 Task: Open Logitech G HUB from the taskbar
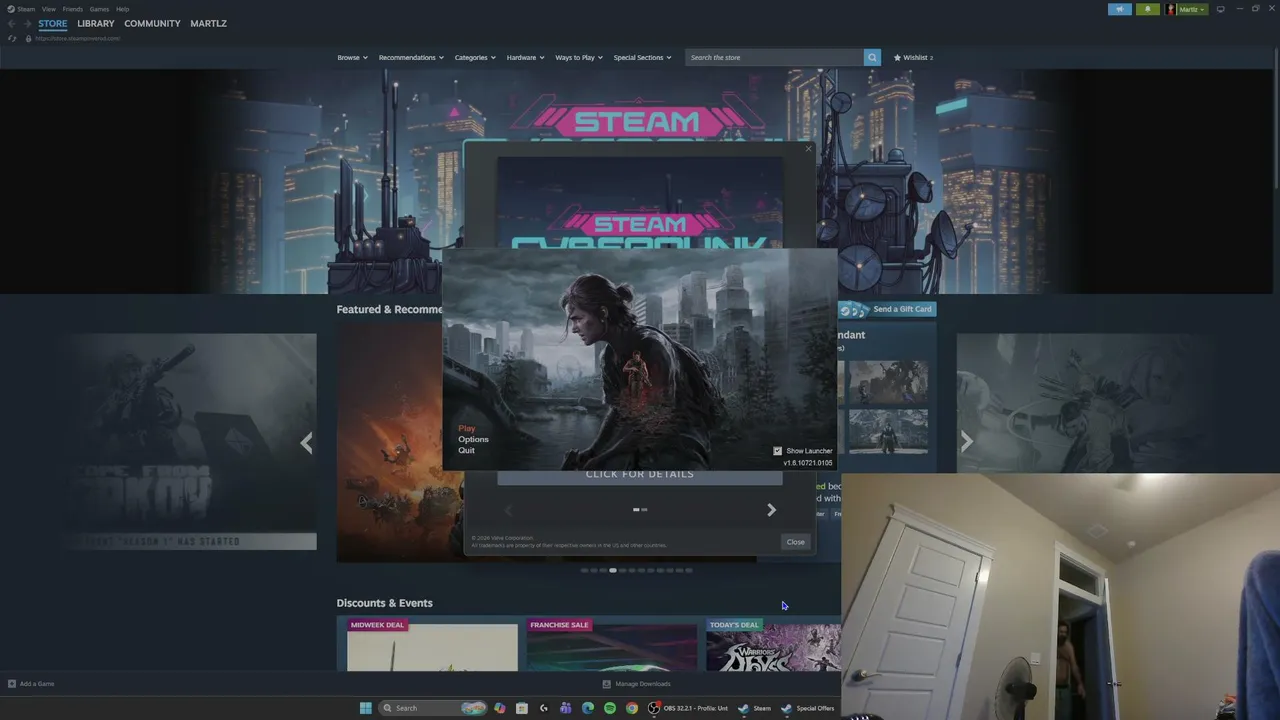pyautogui.click(x=544, y=708)
